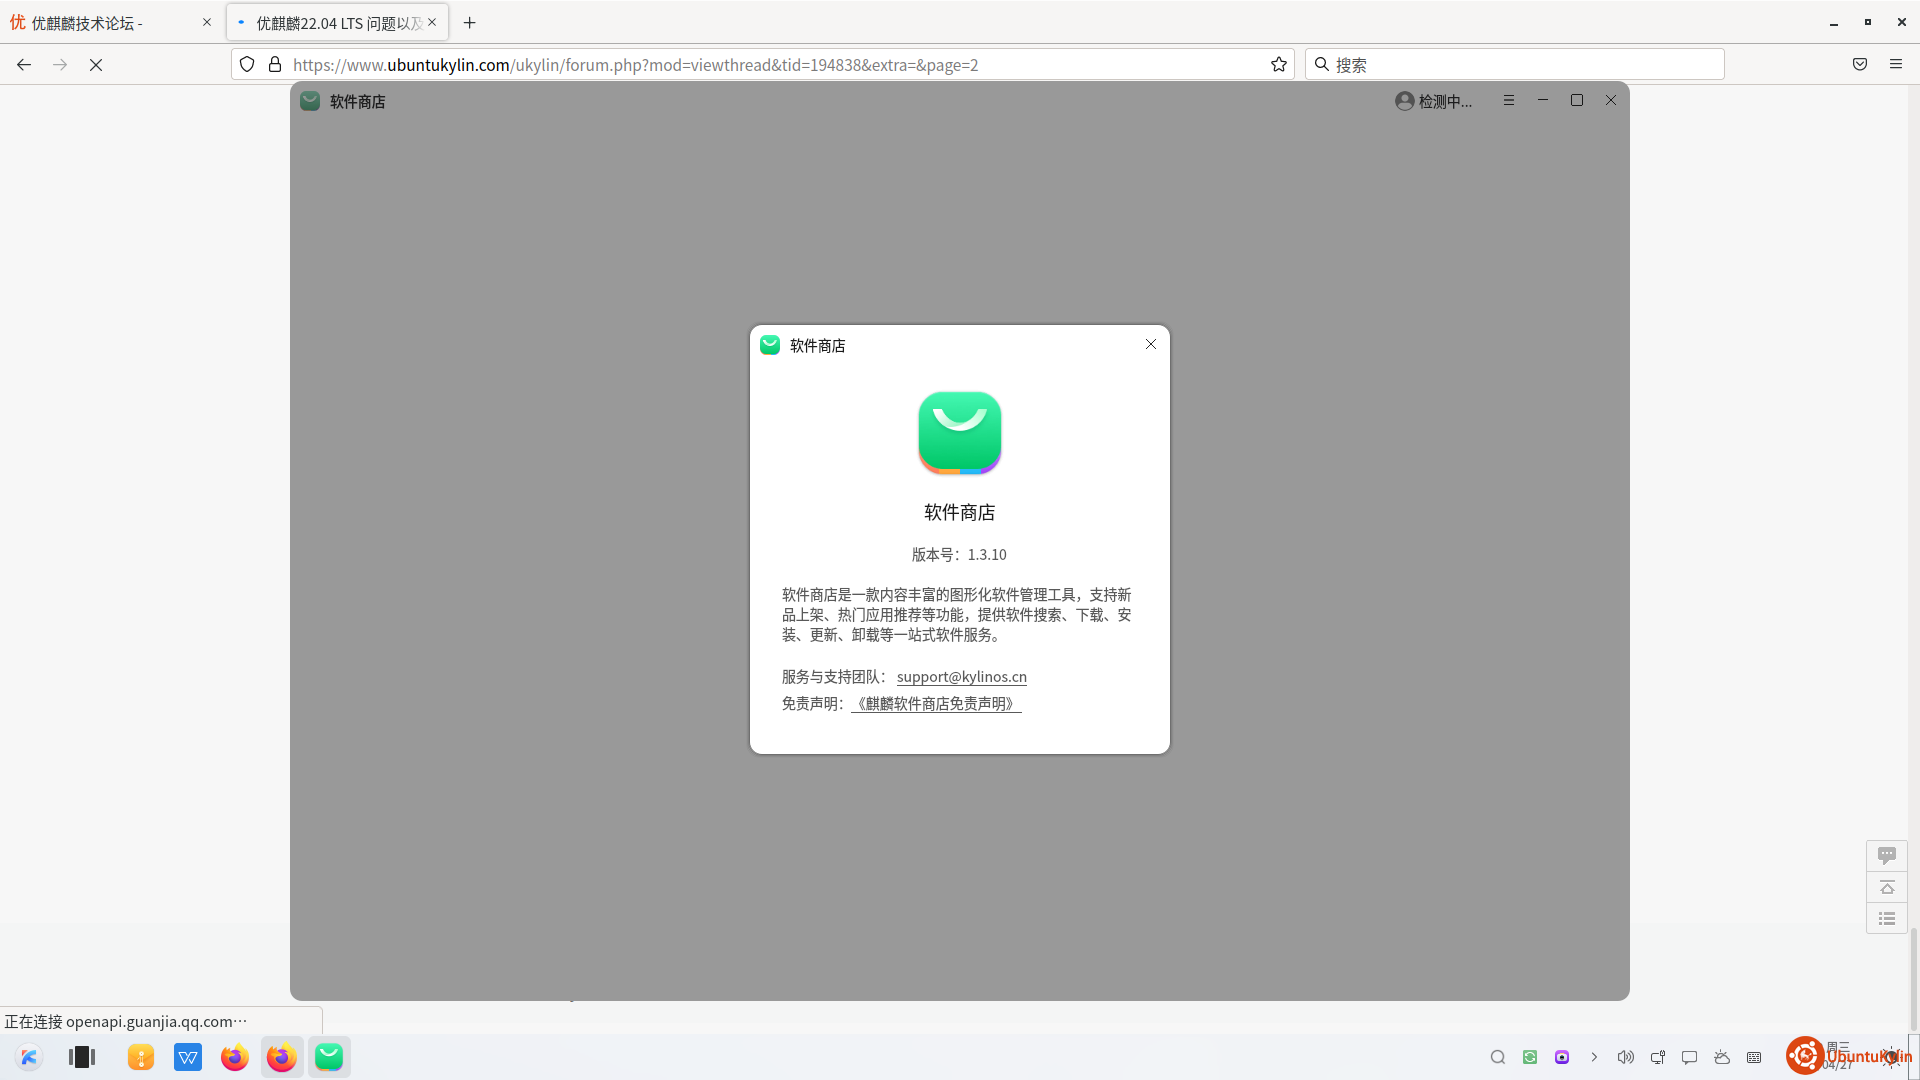Screen dimensions: 1920x1080
Task: Open the software store hamburger menu
Action: tap(1509, 100)
